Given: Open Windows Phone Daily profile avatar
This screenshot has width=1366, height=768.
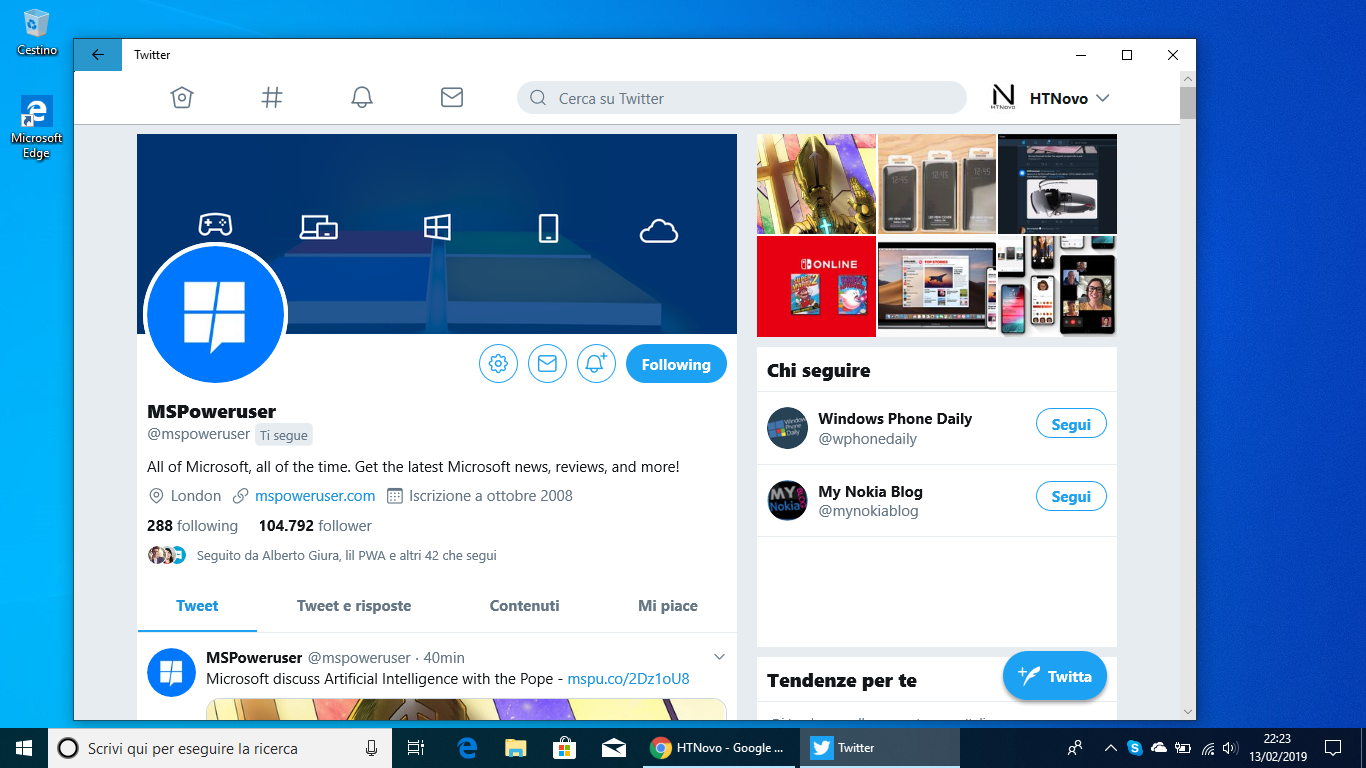Looking at the screenshot, I should pos(787,428).
